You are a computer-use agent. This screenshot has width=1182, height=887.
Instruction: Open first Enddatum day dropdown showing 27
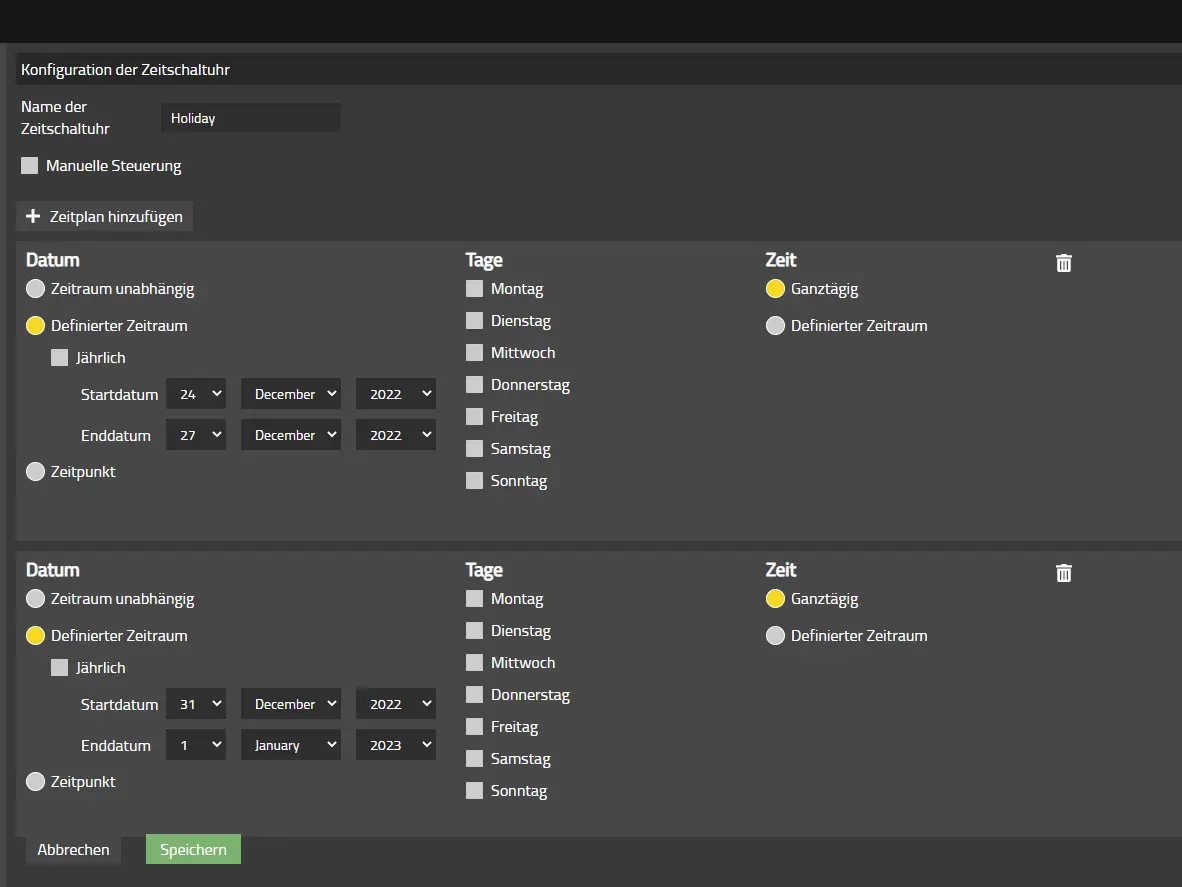click(196, 435)
